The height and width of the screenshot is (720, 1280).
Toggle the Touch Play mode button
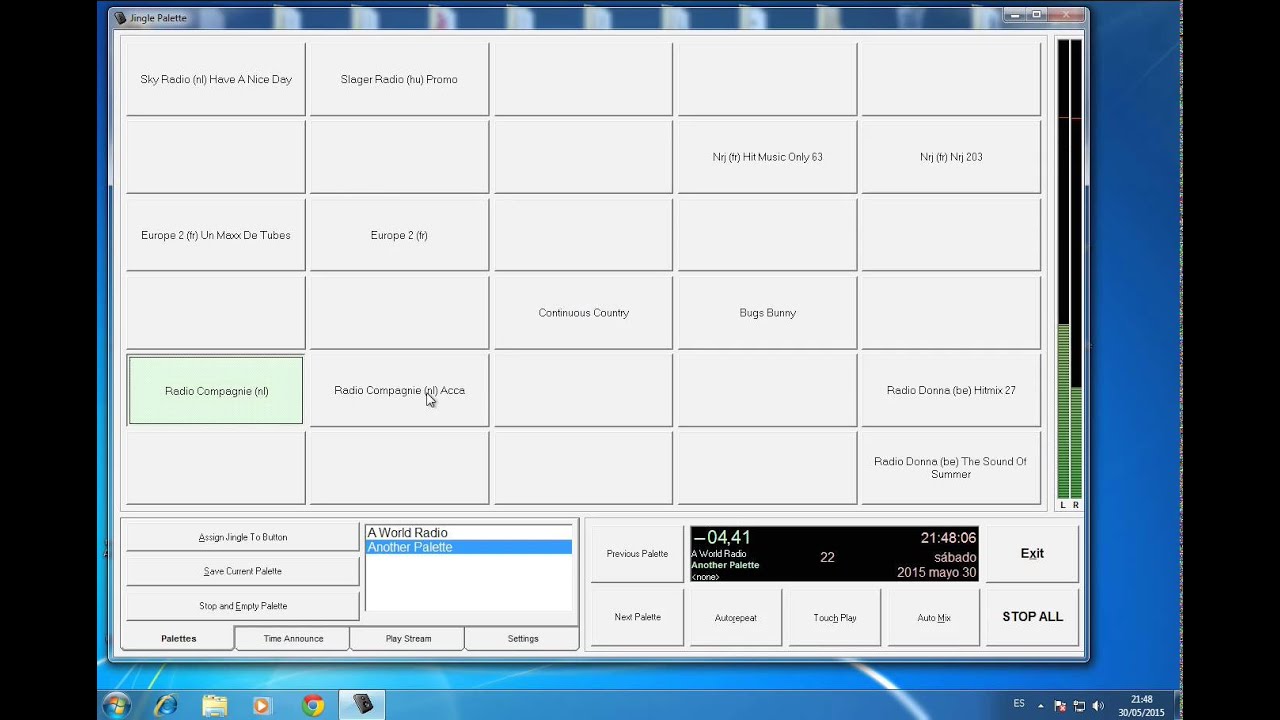coord(835,617)
